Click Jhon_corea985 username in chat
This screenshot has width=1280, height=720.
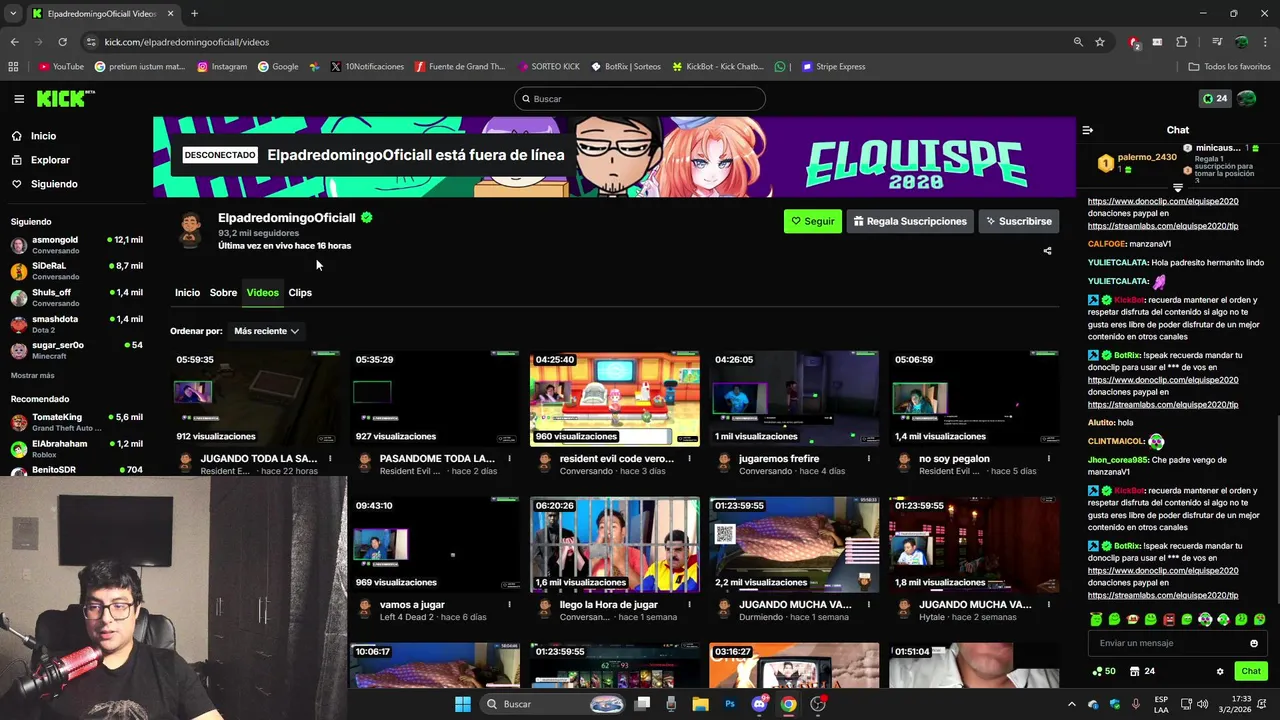tap(1117, 460)
